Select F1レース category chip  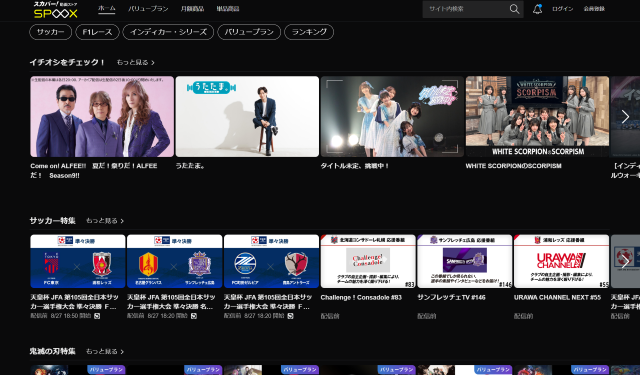click(97, 32)
